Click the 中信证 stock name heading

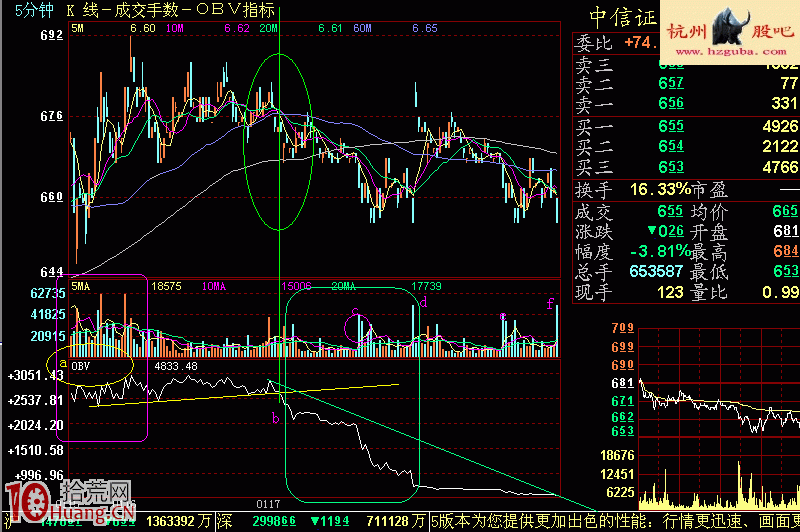click(623, 17)
